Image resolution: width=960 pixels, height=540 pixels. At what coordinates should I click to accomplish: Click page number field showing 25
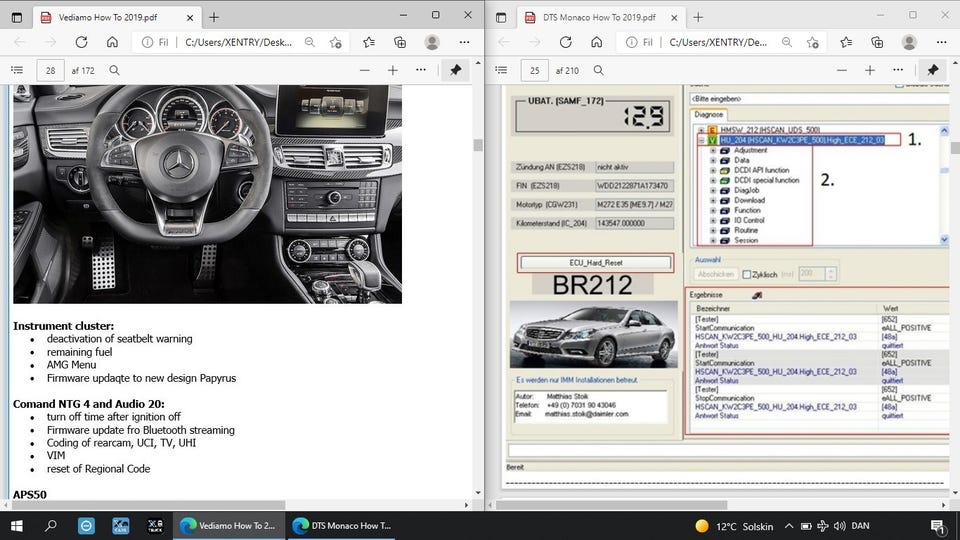click(535, 70)
